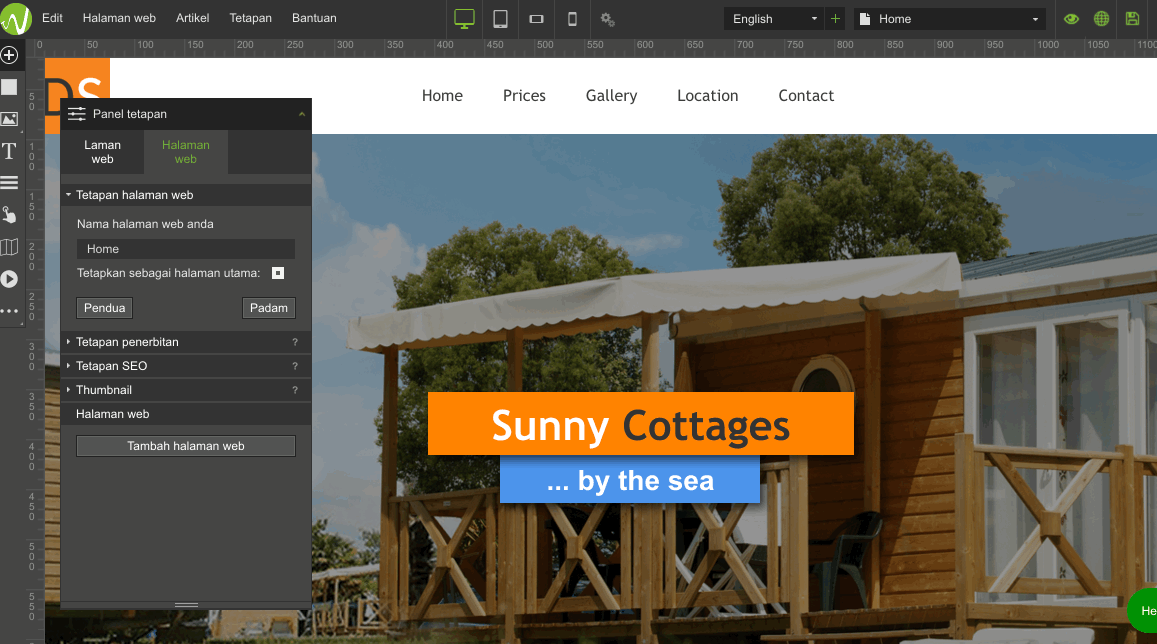Open the Home page selector dropdown
1157x644 pixels.
(948, 19)
